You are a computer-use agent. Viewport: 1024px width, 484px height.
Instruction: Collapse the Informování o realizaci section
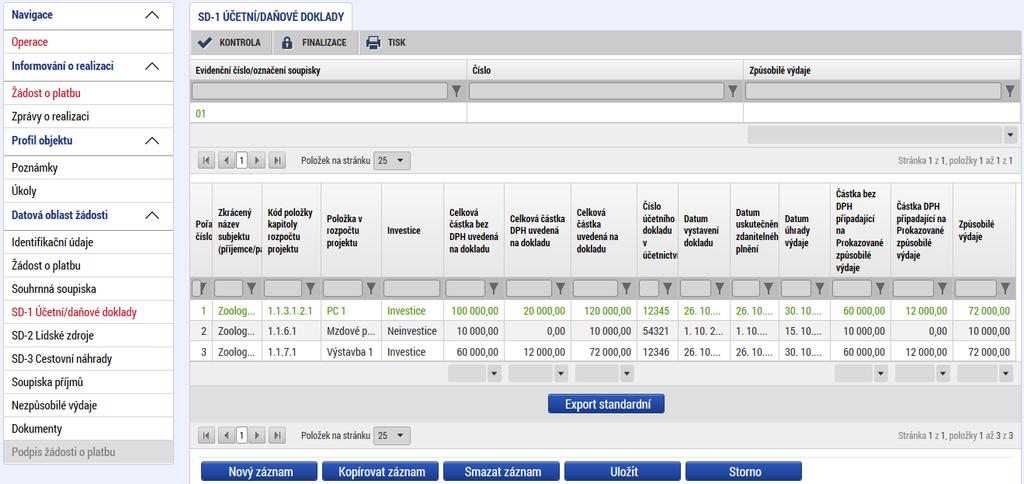(152, 66)
